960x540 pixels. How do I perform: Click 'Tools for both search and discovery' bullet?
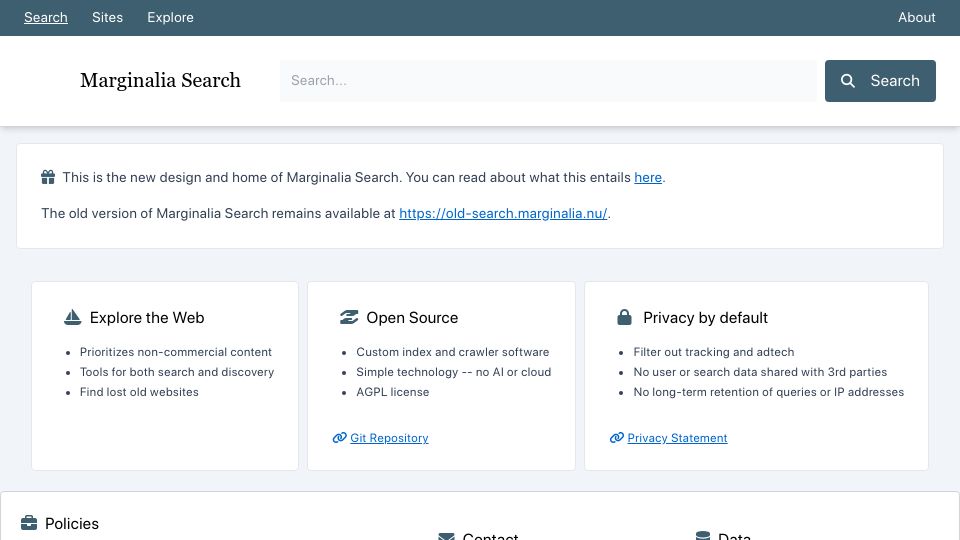[x=177, y=372]
